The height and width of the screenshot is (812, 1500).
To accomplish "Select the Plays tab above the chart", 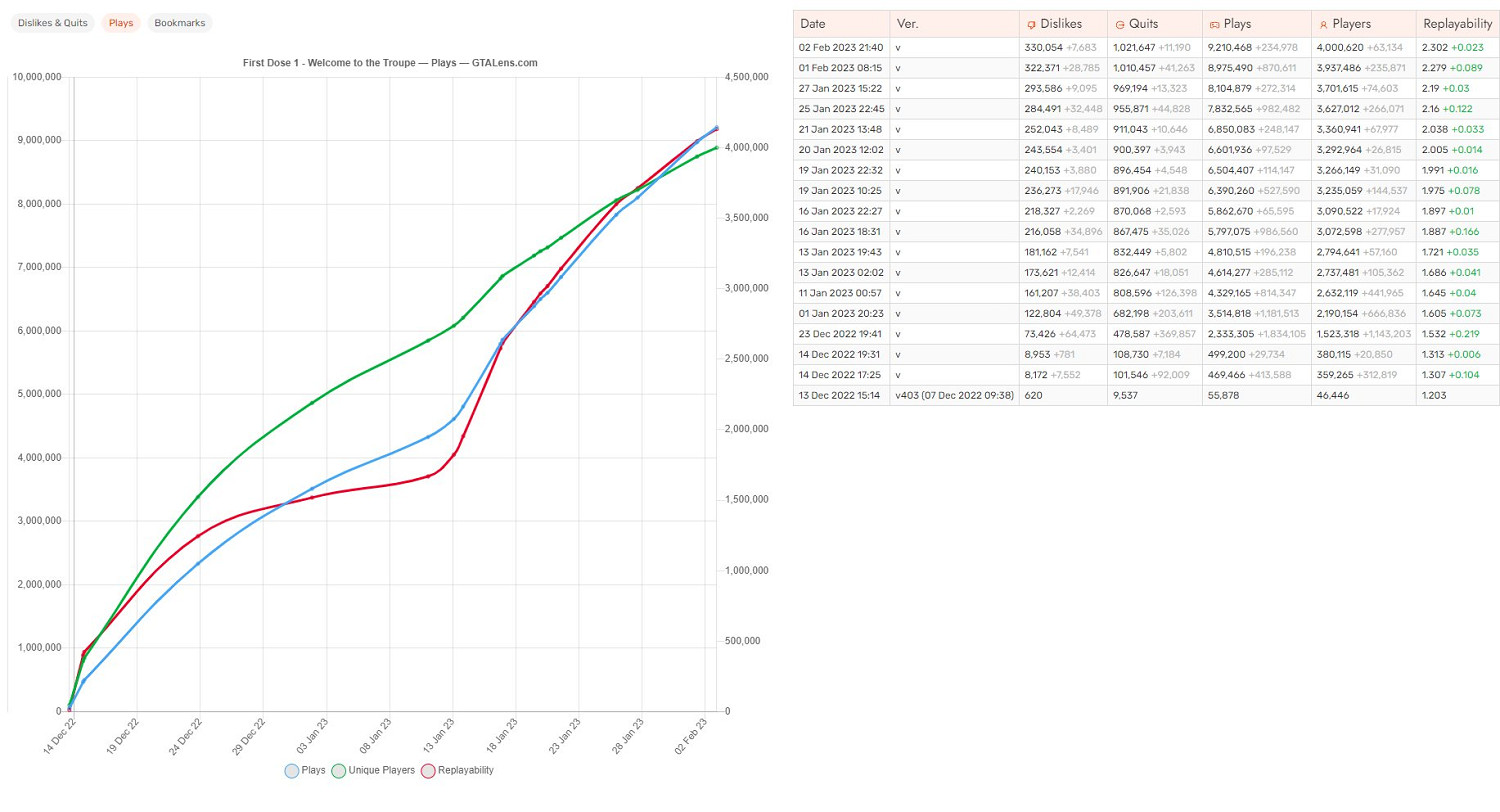I will (120, 23).
